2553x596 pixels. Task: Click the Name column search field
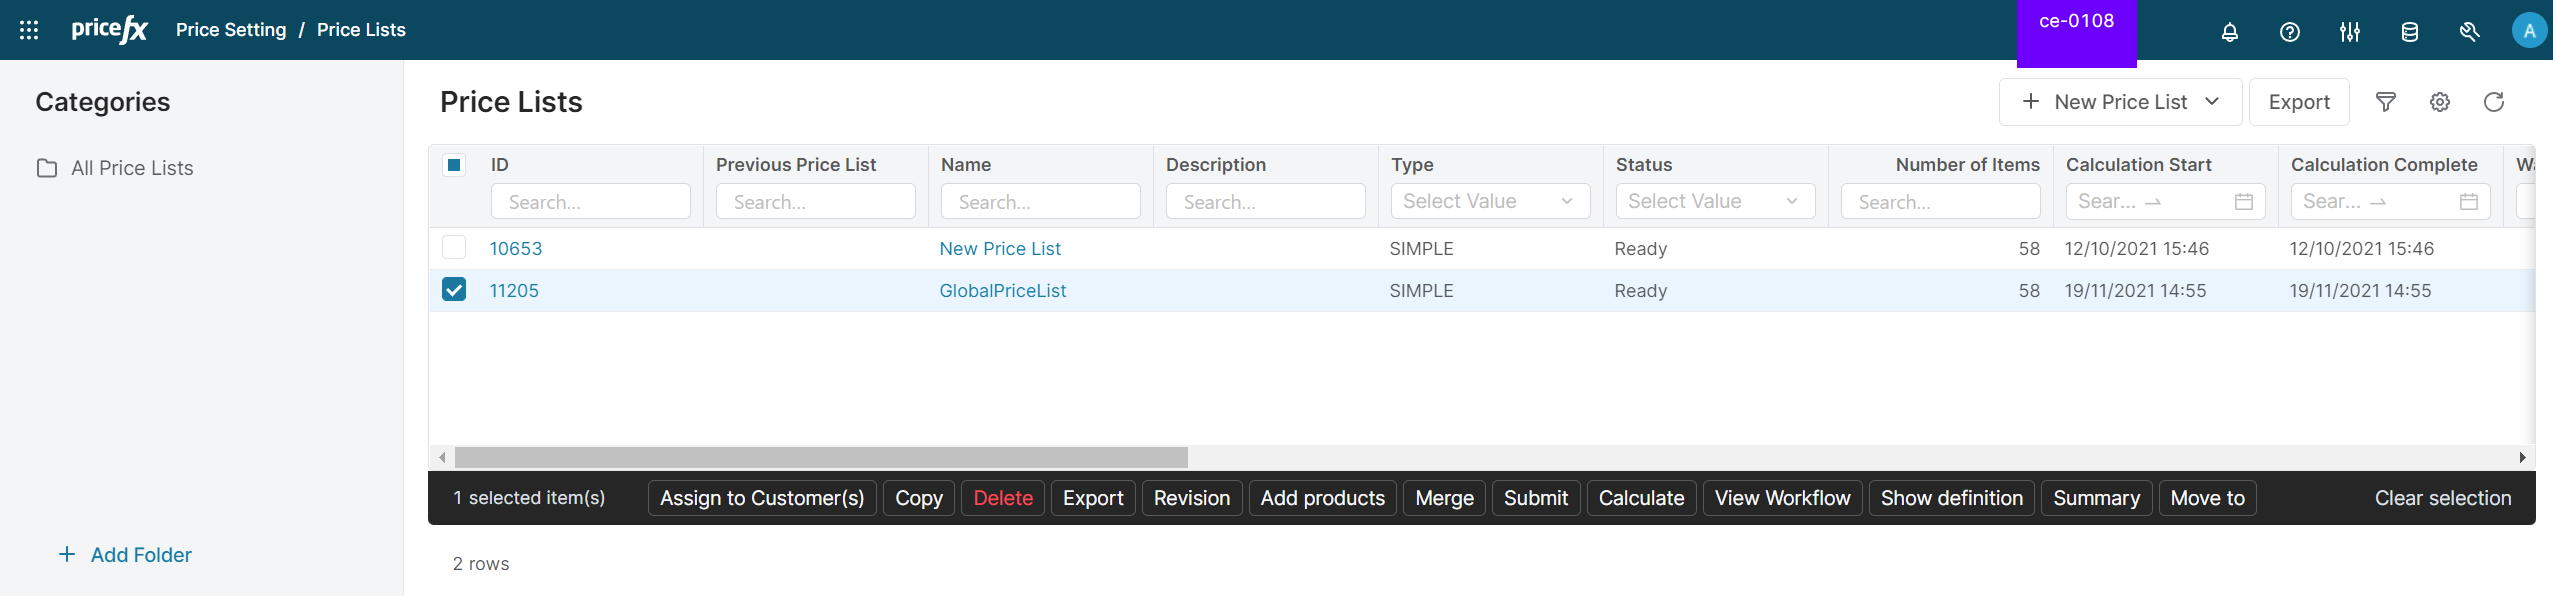coord(1039,201)
